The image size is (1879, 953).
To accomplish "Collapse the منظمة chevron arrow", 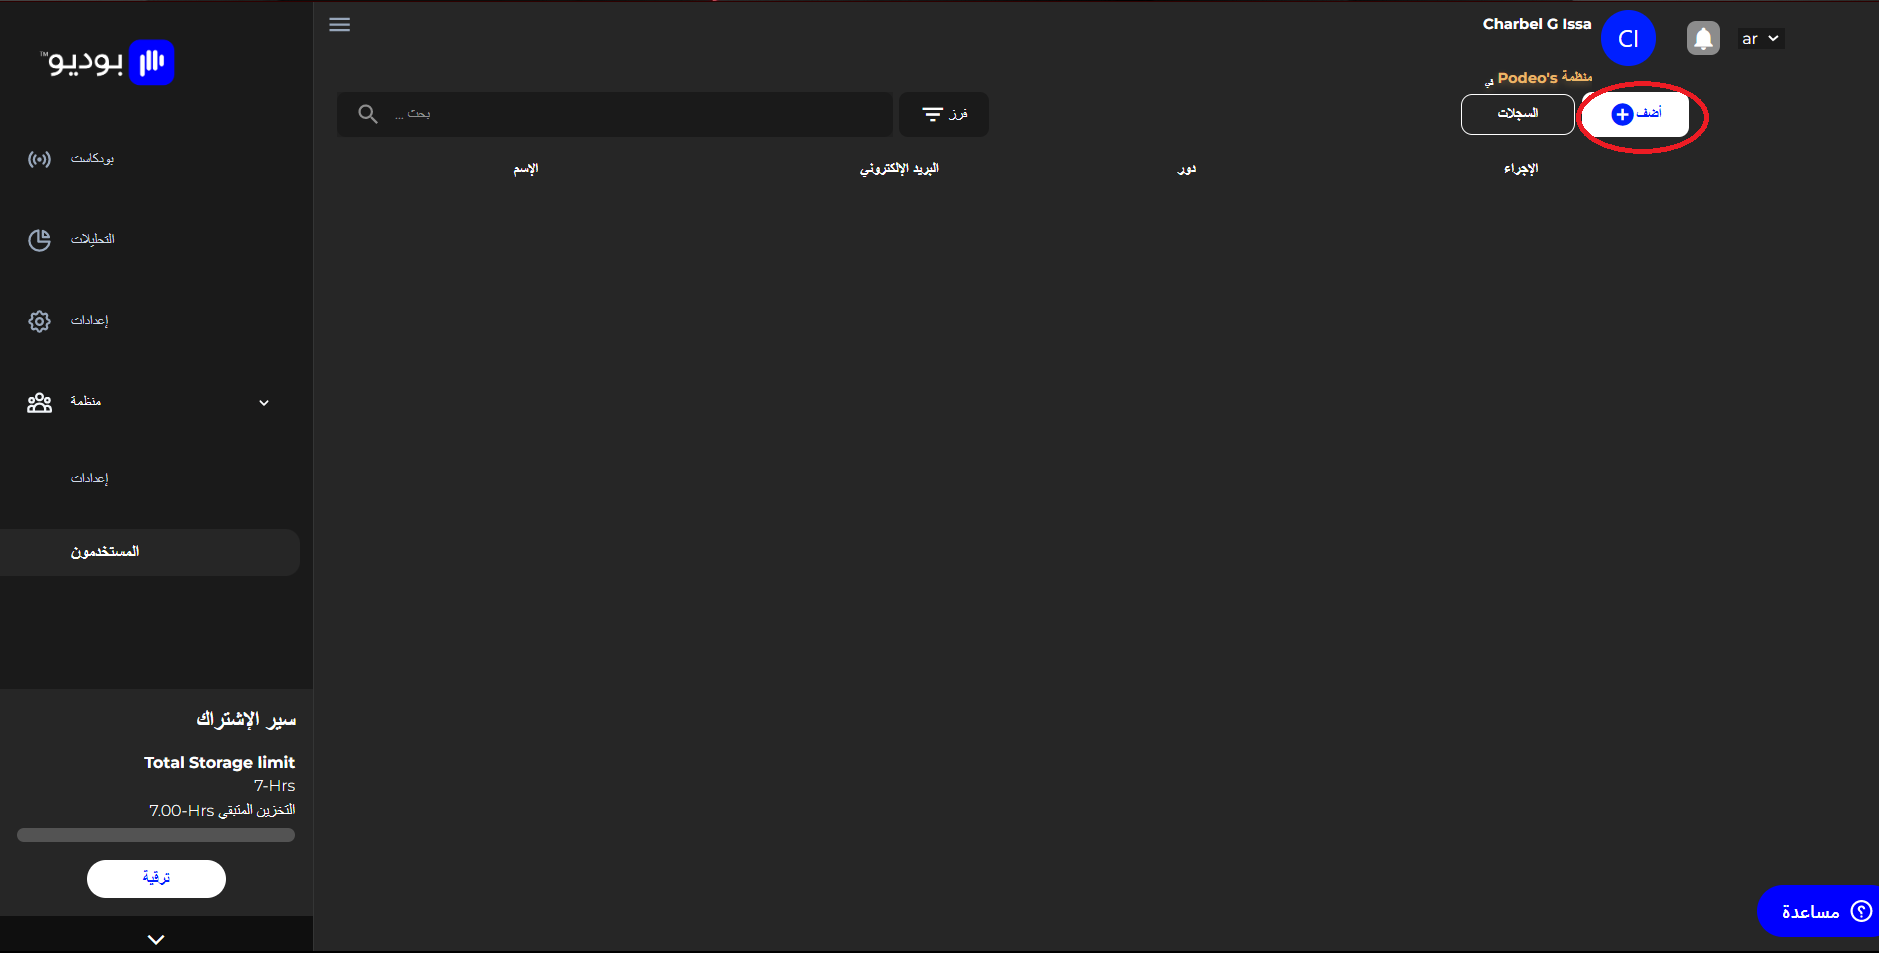I will (x=264, y=402).
